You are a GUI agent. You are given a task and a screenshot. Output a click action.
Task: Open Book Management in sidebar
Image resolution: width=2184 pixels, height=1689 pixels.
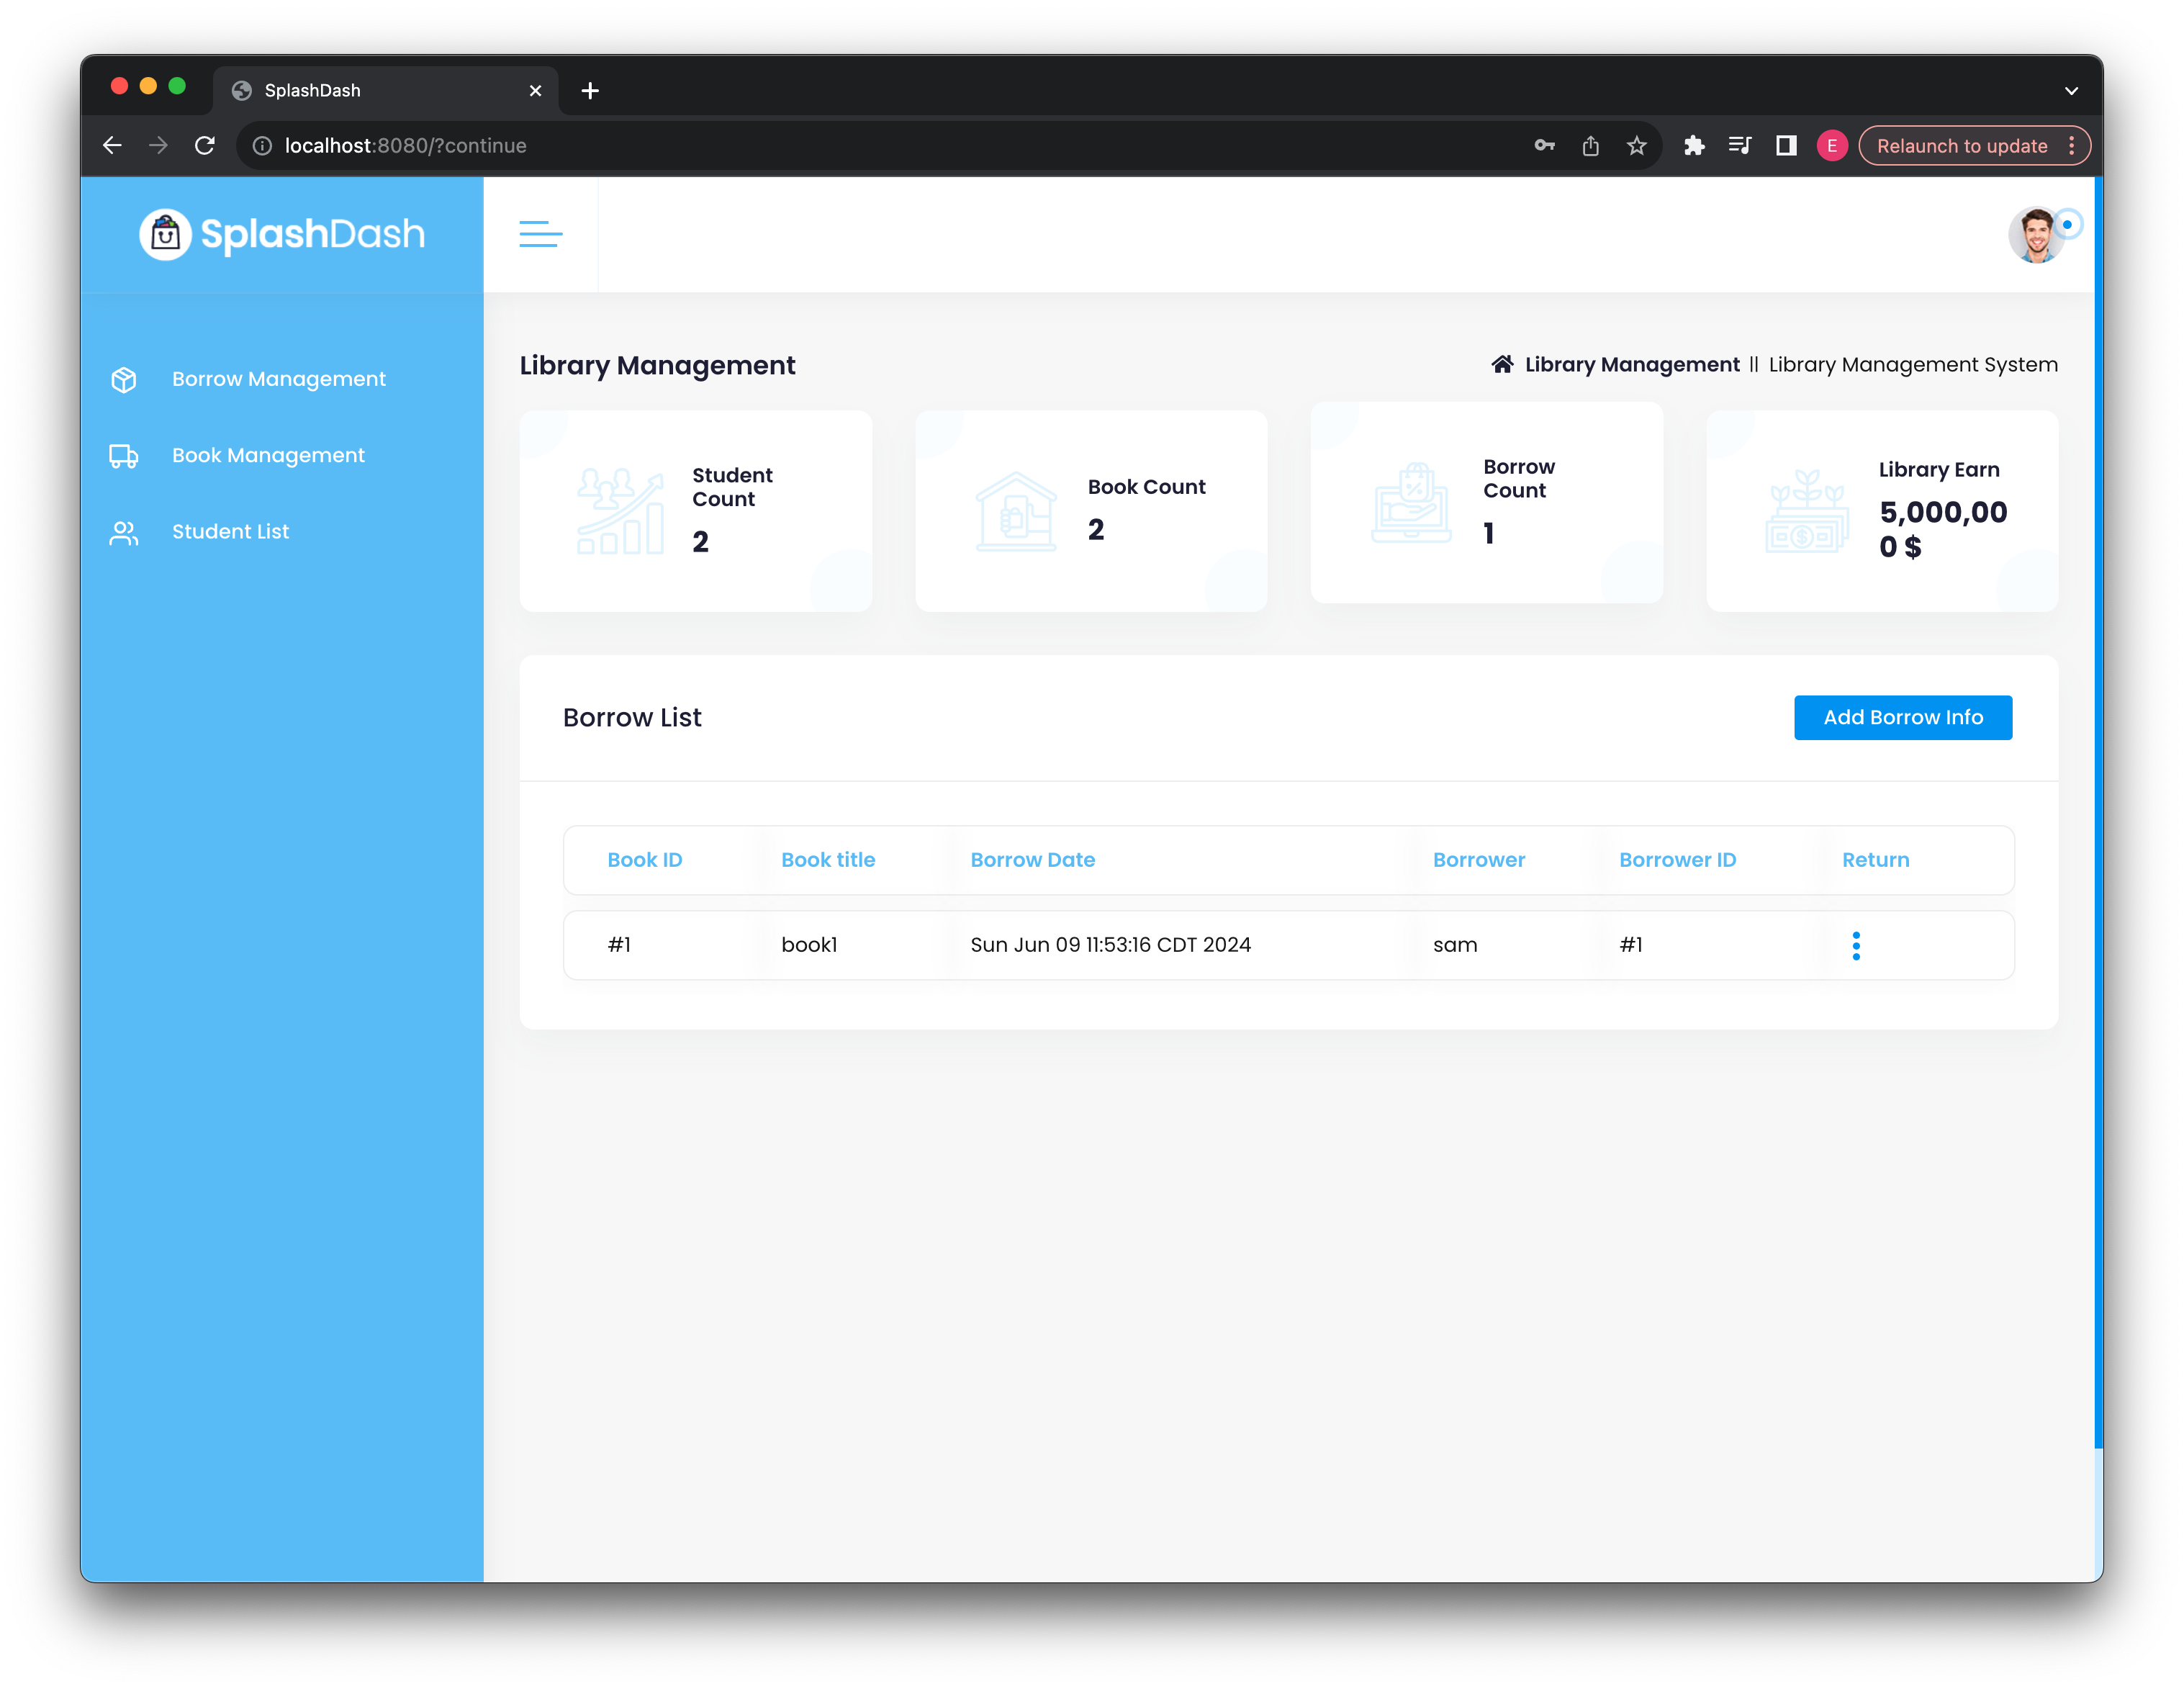click(268, 456)
